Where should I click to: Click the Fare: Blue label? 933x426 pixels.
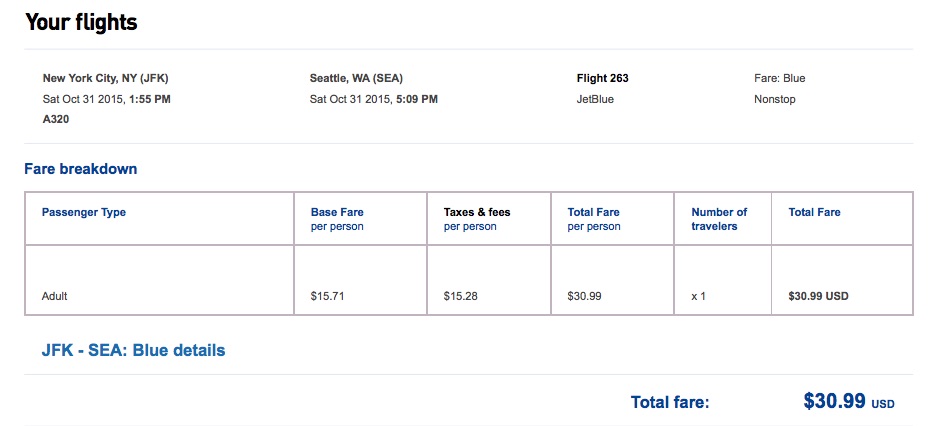click(779, 78)
